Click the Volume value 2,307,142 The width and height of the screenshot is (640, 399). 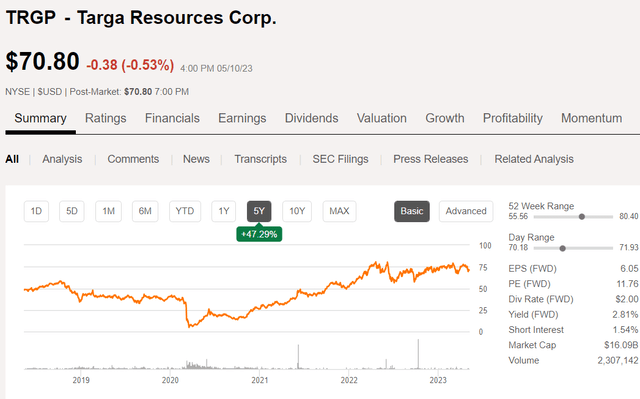pos(618,361)
